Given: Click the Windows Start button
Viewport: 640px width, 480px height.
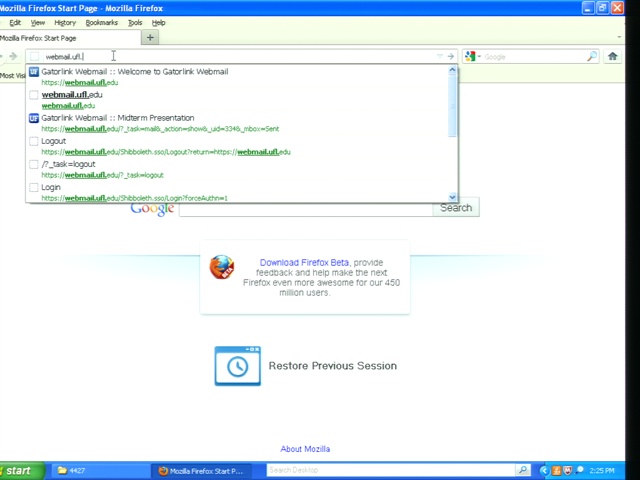Looking at the screenshot, I should click(x=22, y=471).
